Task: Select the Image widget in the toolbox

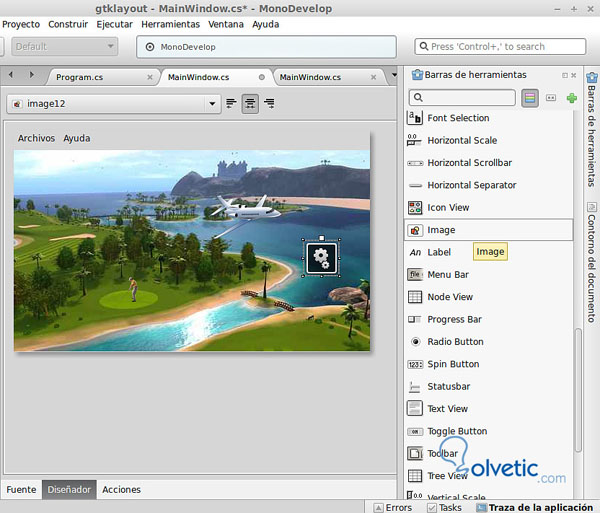Action: [x=441, y=230]
